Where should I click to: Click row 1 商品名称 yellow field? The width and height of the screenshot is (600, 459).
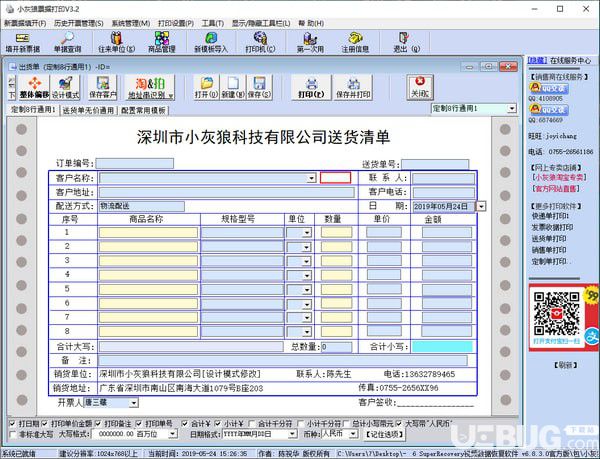coord(148,232)
